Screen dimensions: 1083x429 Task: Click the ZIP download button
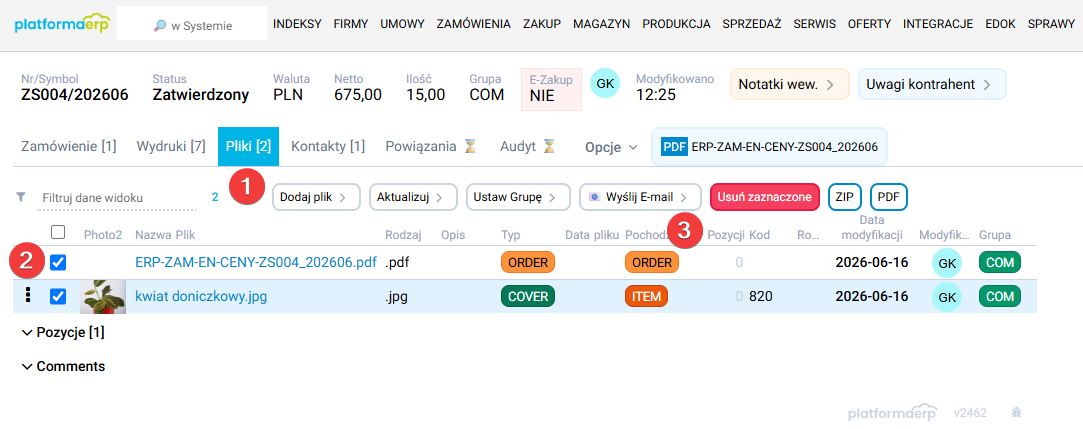click(844, 197)
